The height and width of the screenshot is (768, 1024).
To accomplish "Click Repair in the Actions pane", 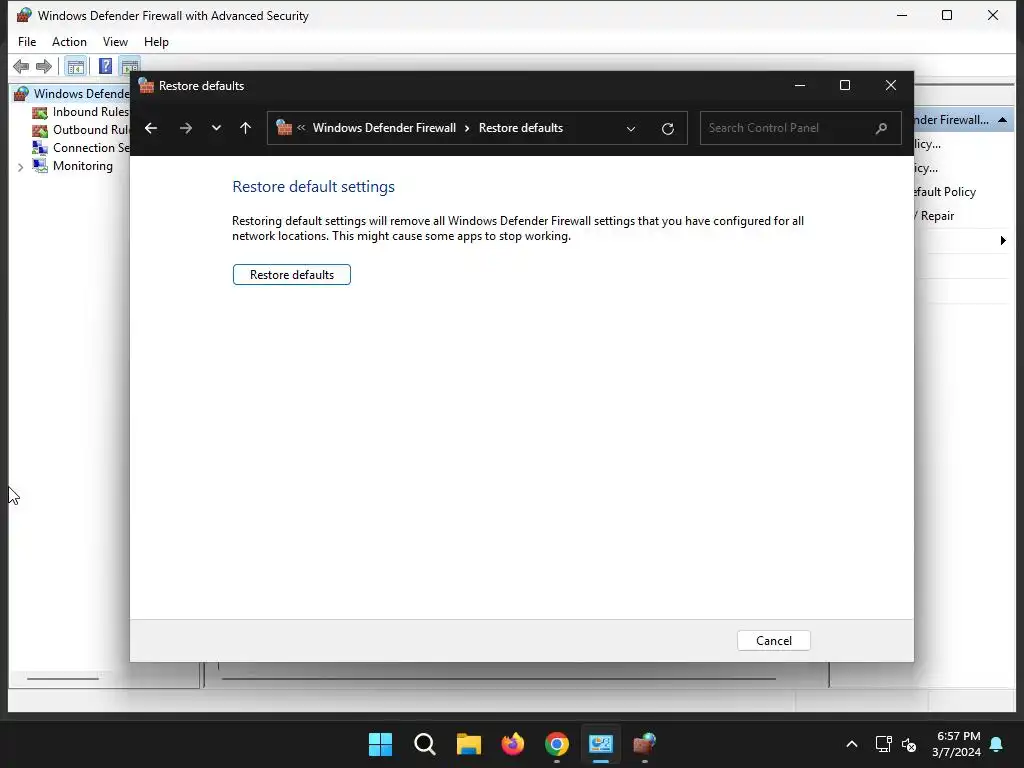I will (x=937, y=216).
